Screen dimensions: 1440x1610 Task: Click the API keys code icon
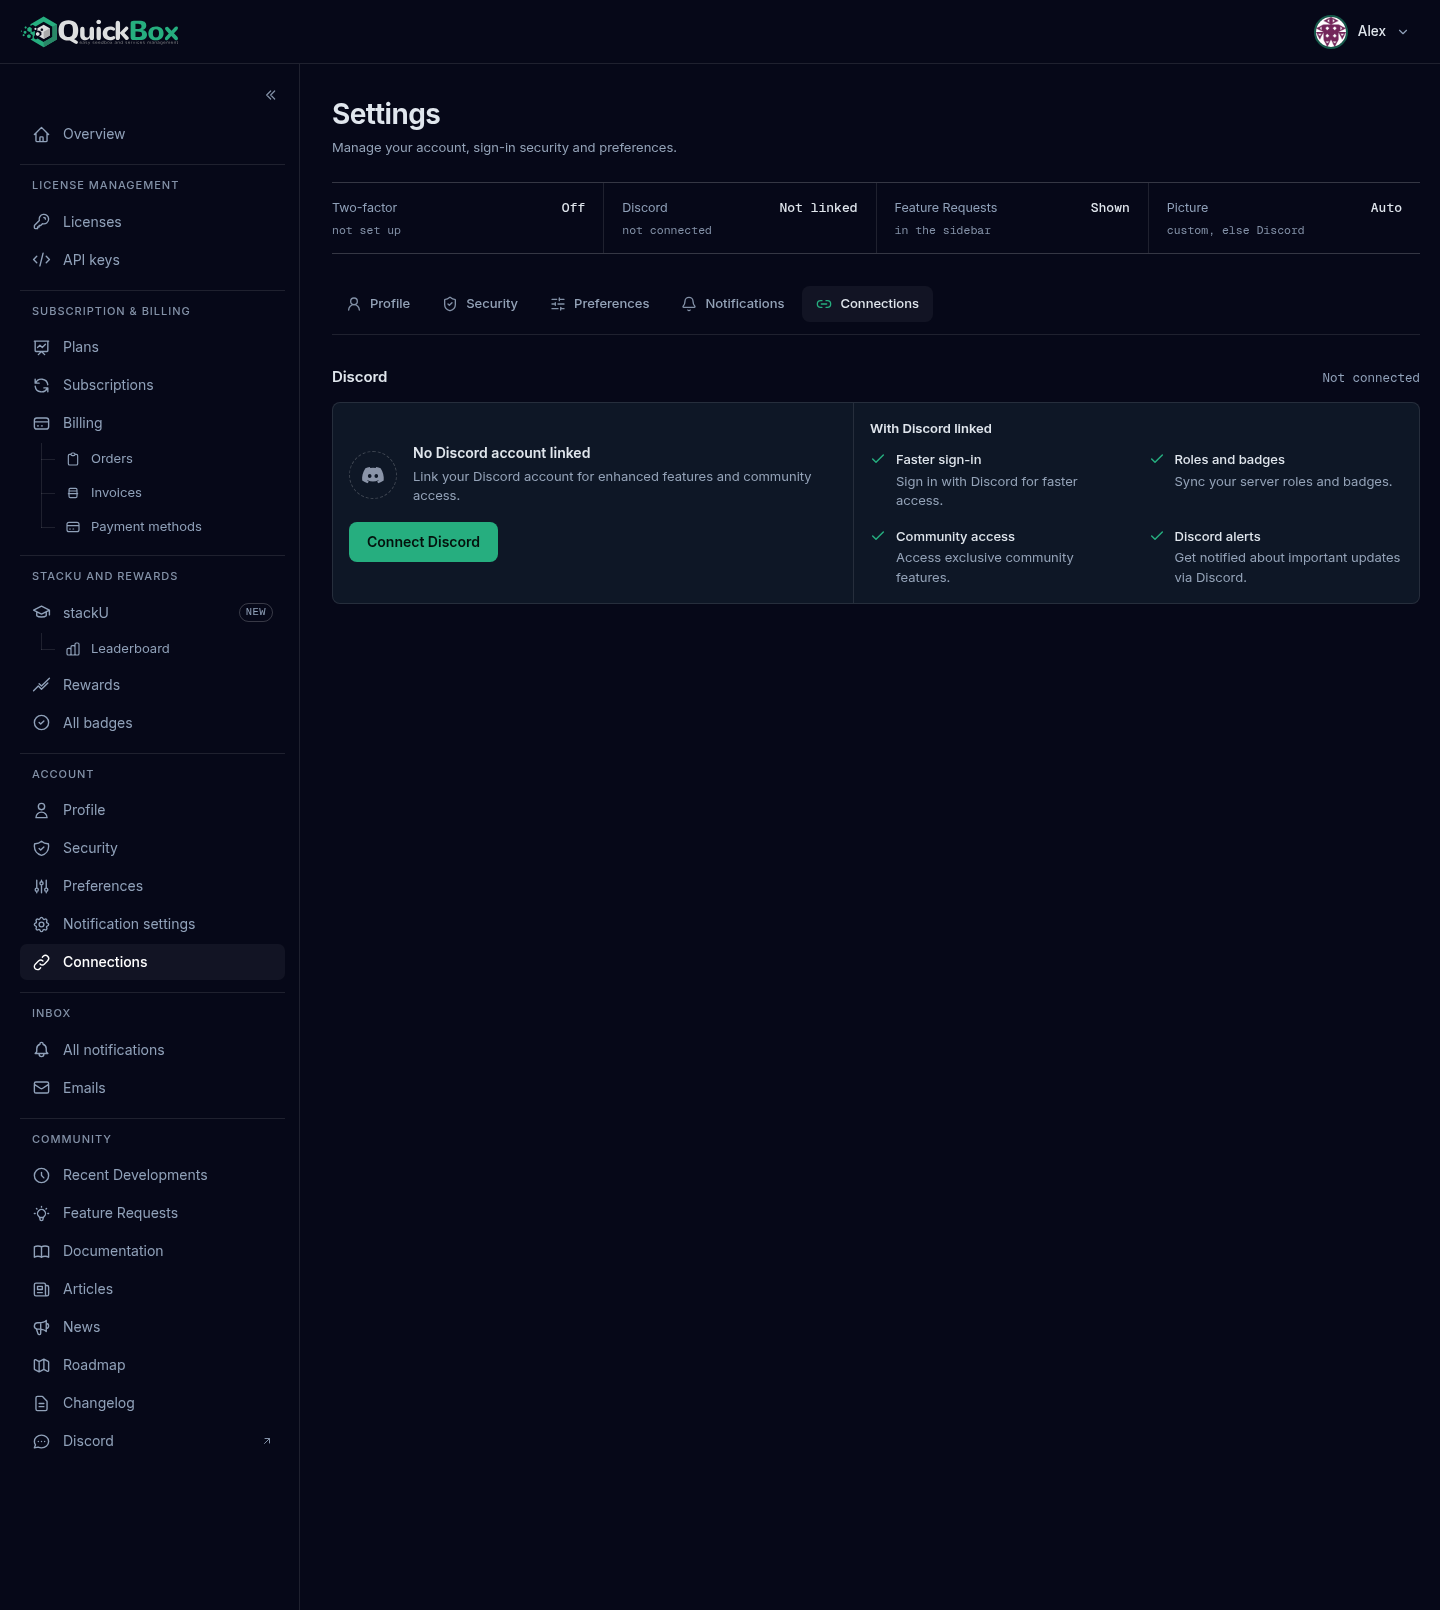(42, 260)
